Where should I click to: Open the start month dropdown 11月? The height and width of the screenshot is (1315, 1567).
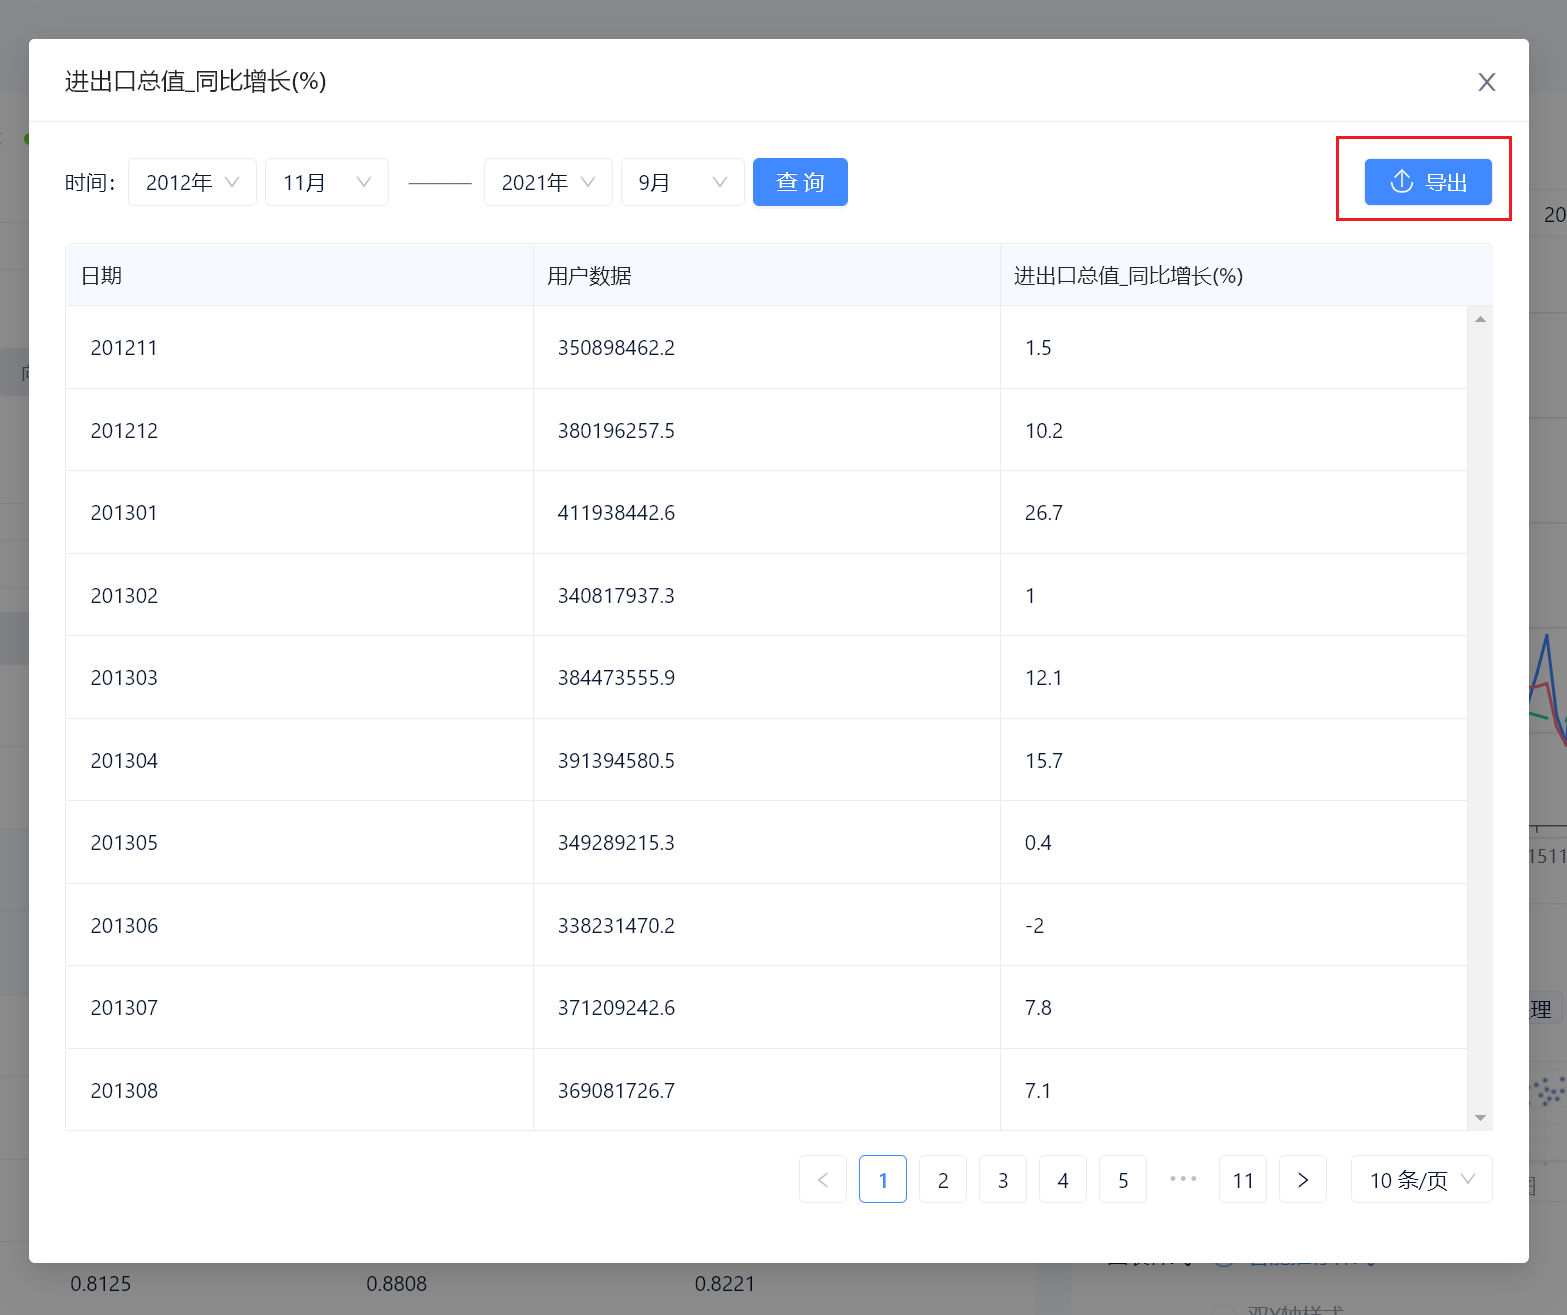point(327,182)
